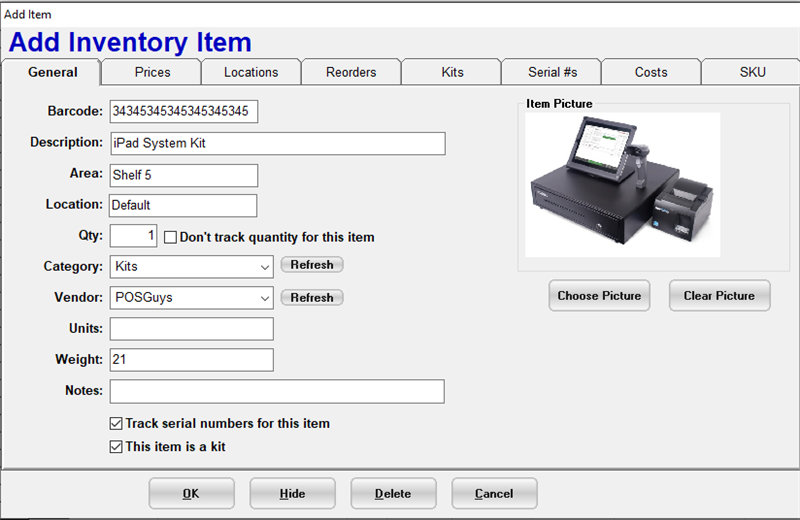Toggle the This item is a kit checkbox
Screen dimensions: 800x520
click(116, 447)
